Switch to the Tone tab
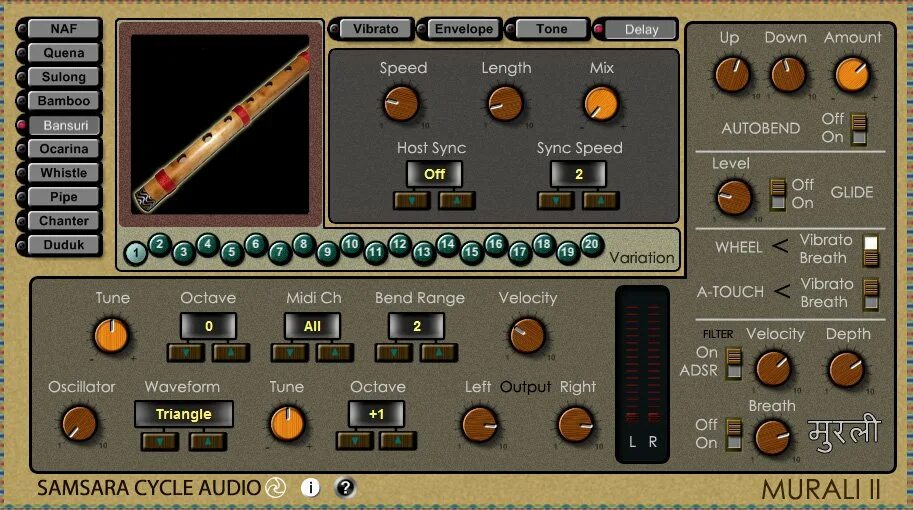This screenshot has width=913, height=510. pos(552,29)
